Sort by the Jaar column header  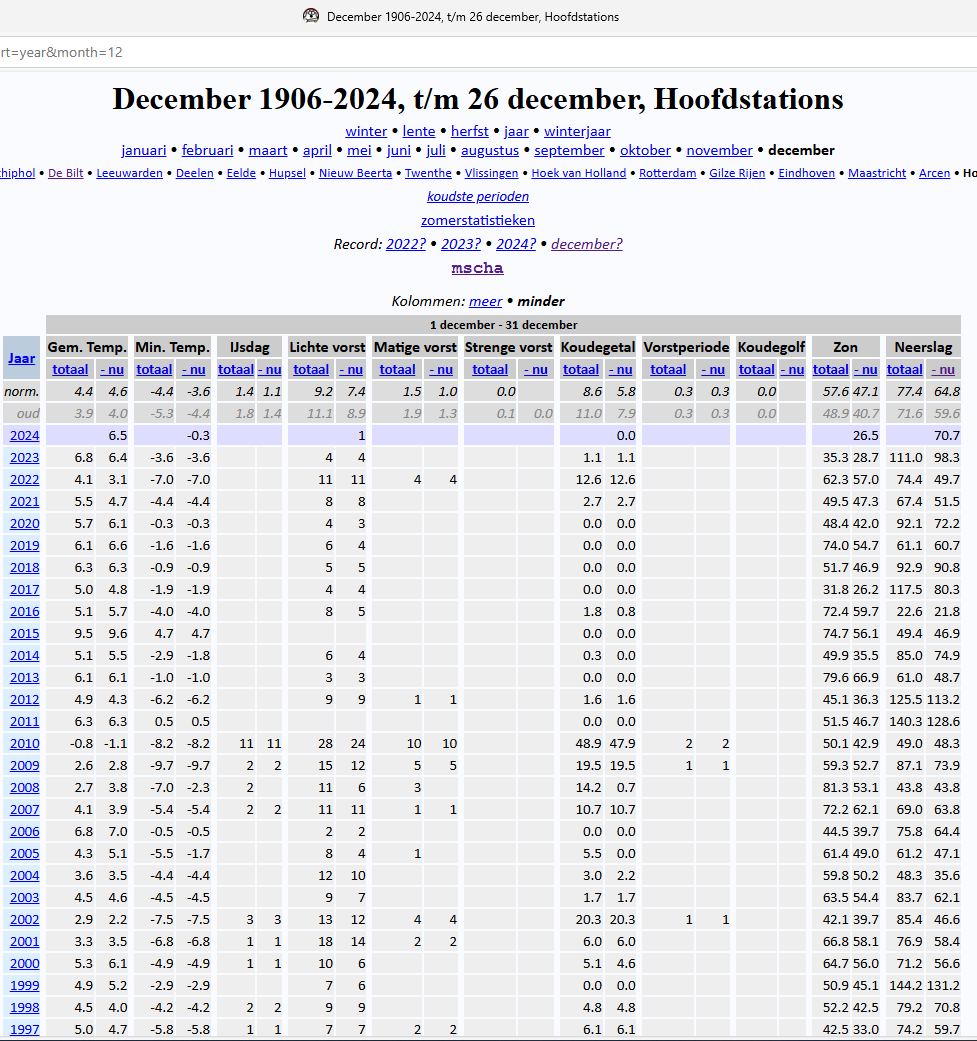21,359
